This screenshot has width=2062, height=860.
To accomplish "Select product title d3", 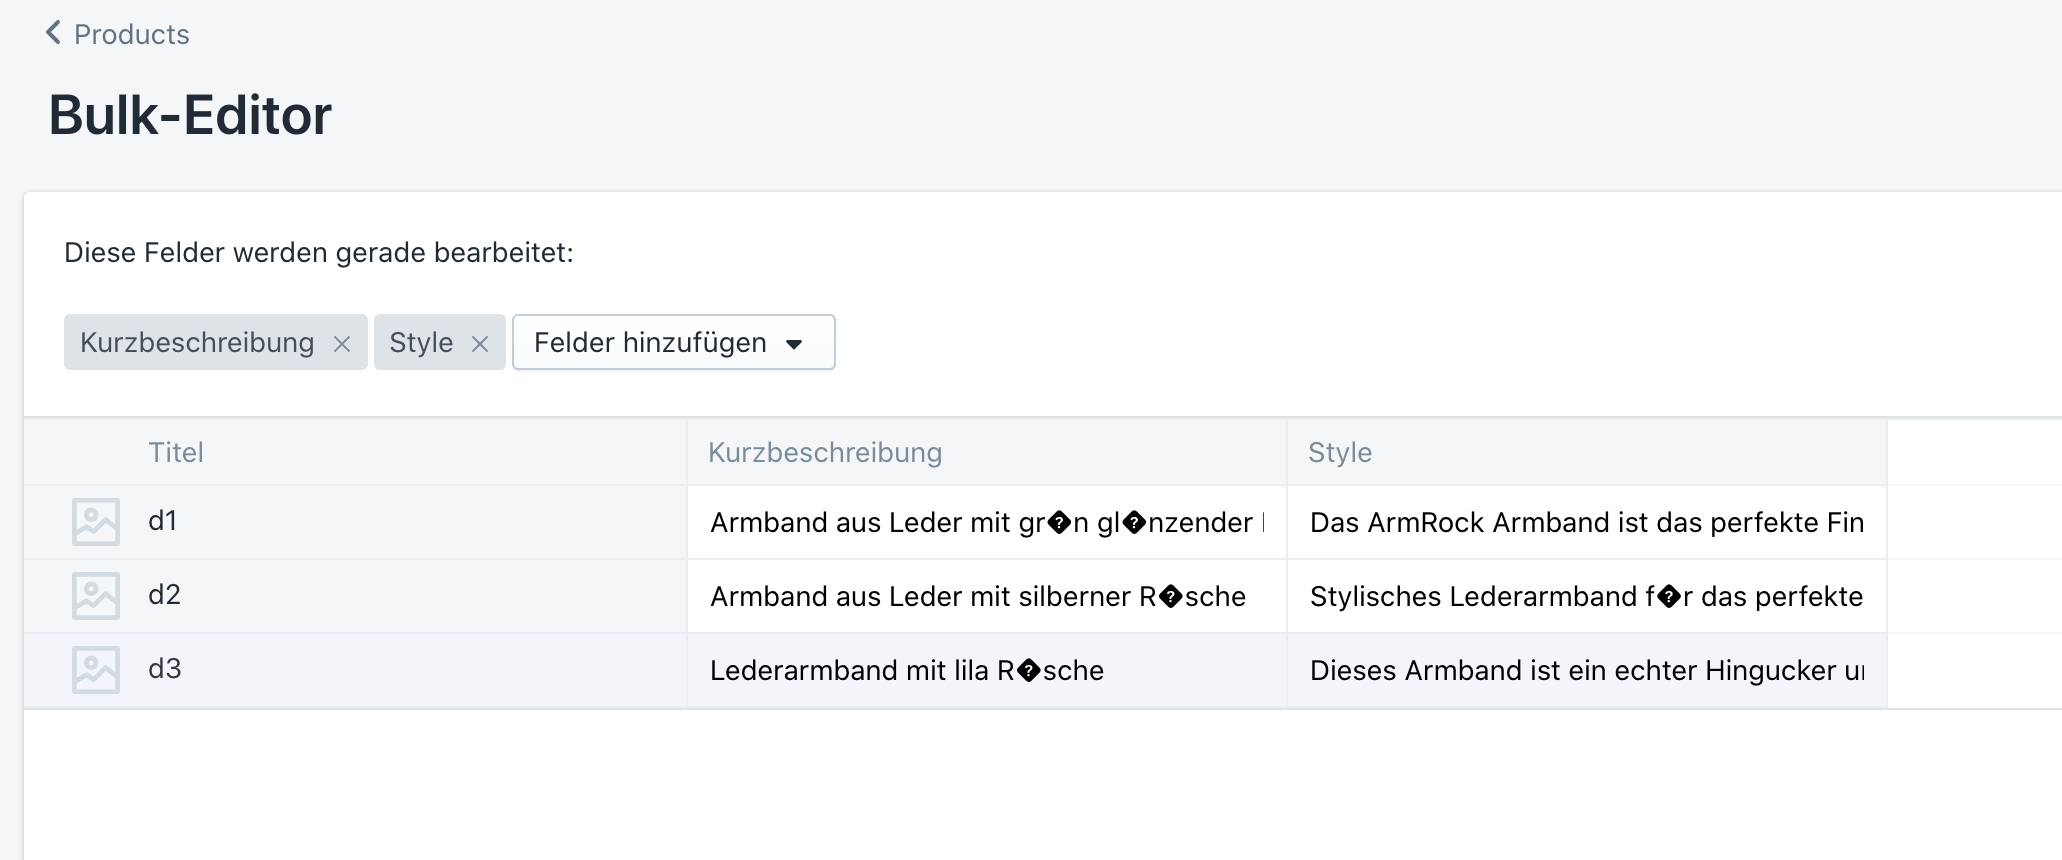I will click(165, 669).
